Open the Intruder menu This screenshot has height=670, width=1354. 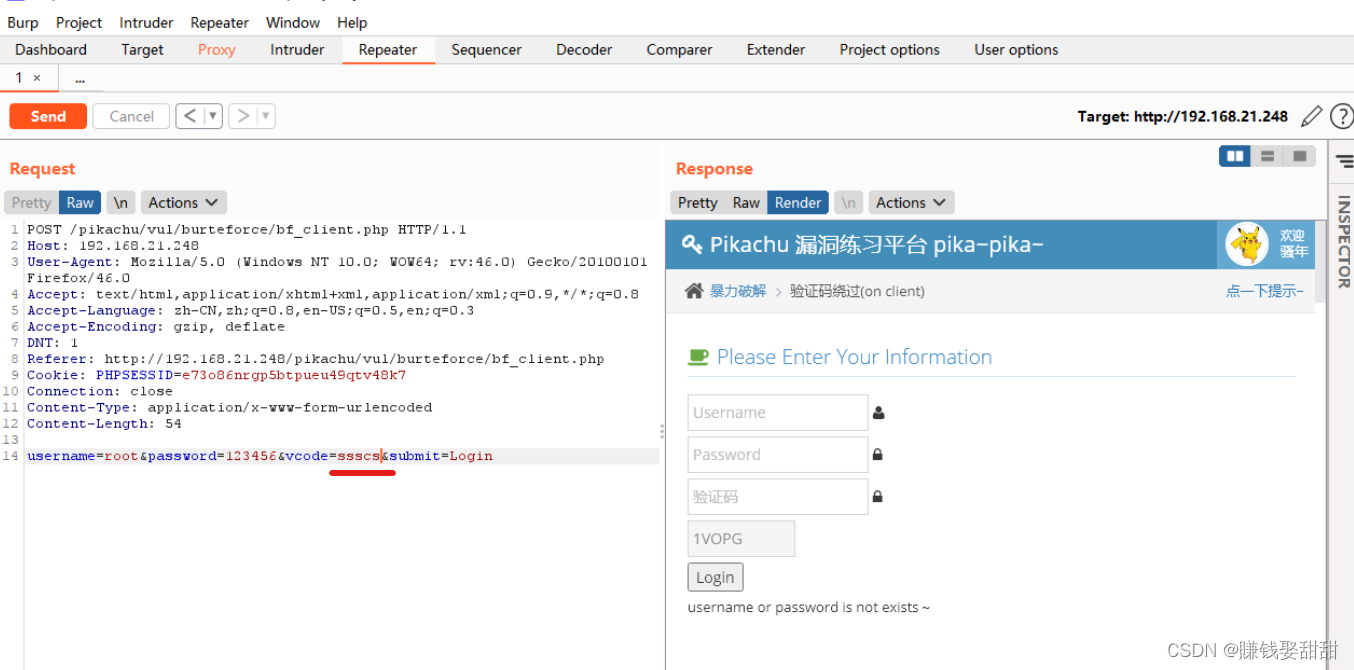pos(146,22)
